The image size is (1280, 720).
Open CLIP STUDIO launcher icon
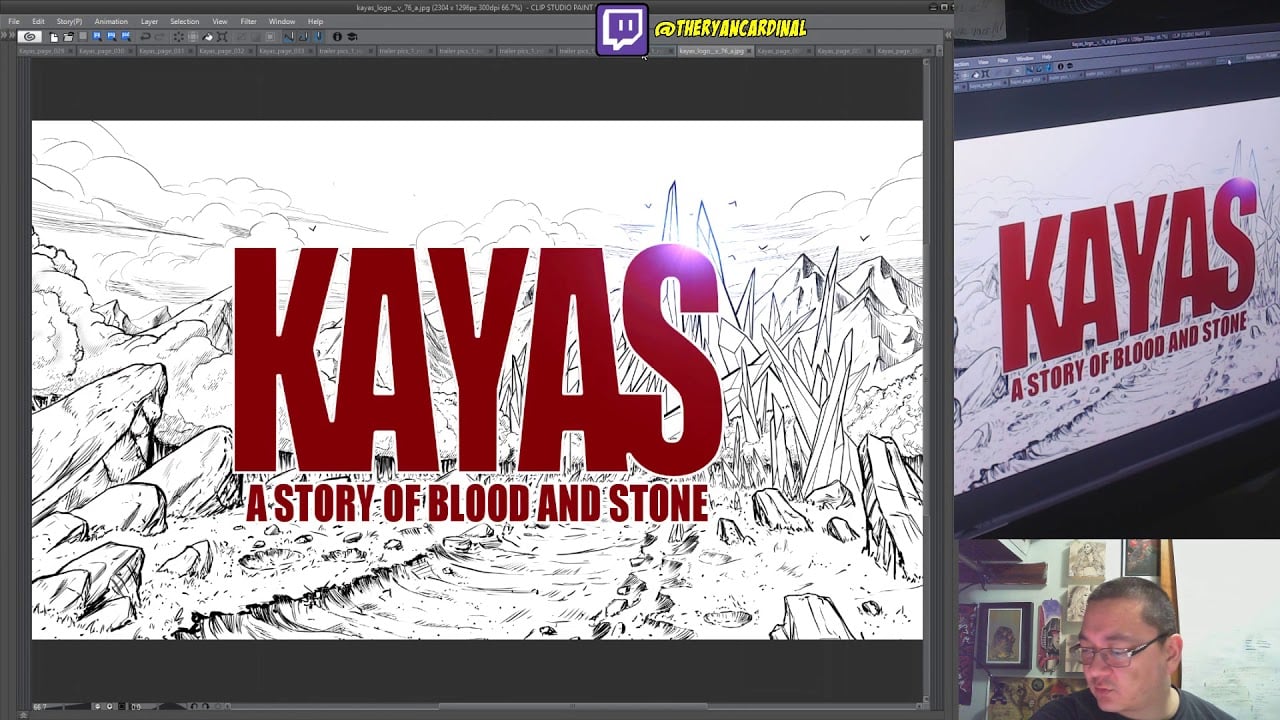[29, 37]
